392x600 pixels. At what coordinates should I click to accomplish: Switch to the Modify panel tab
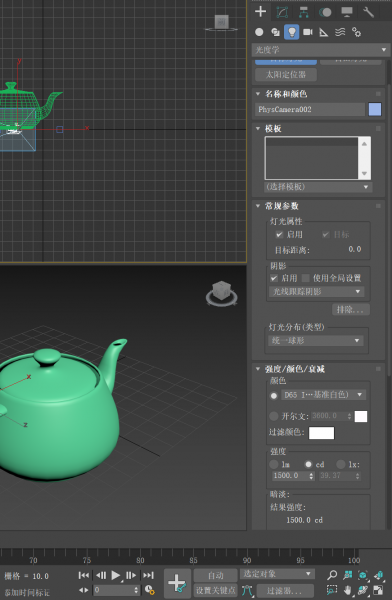tap(282, 12)
